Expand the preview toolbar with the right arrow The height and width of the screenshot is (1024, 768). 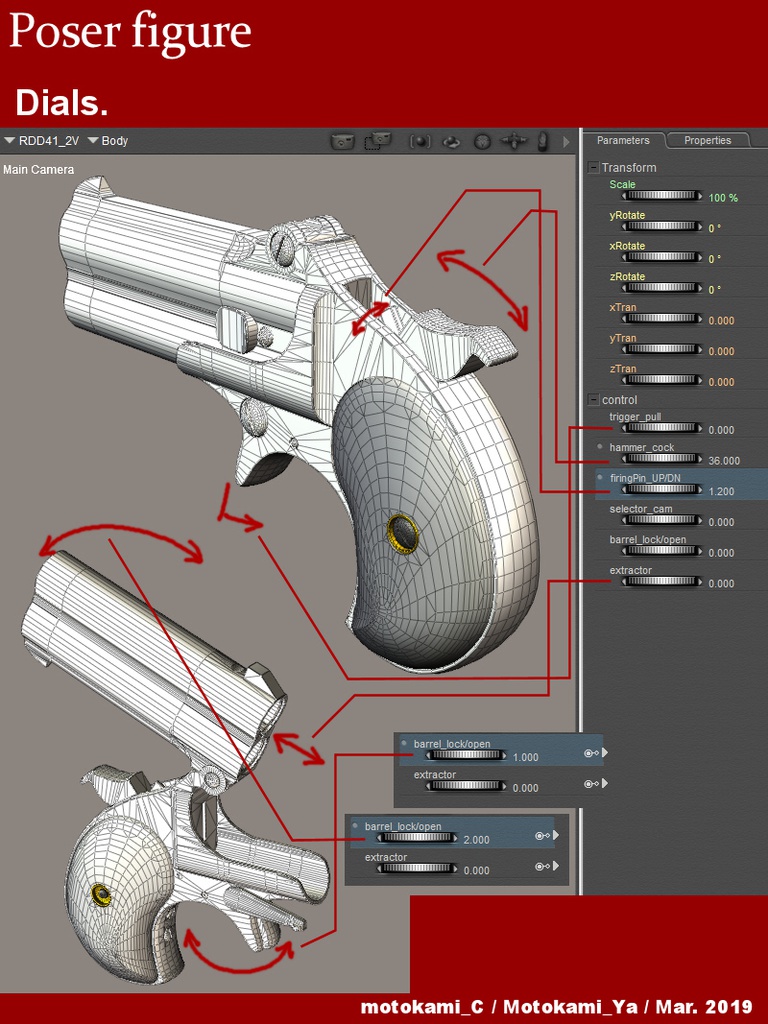[x=566, y=141]
